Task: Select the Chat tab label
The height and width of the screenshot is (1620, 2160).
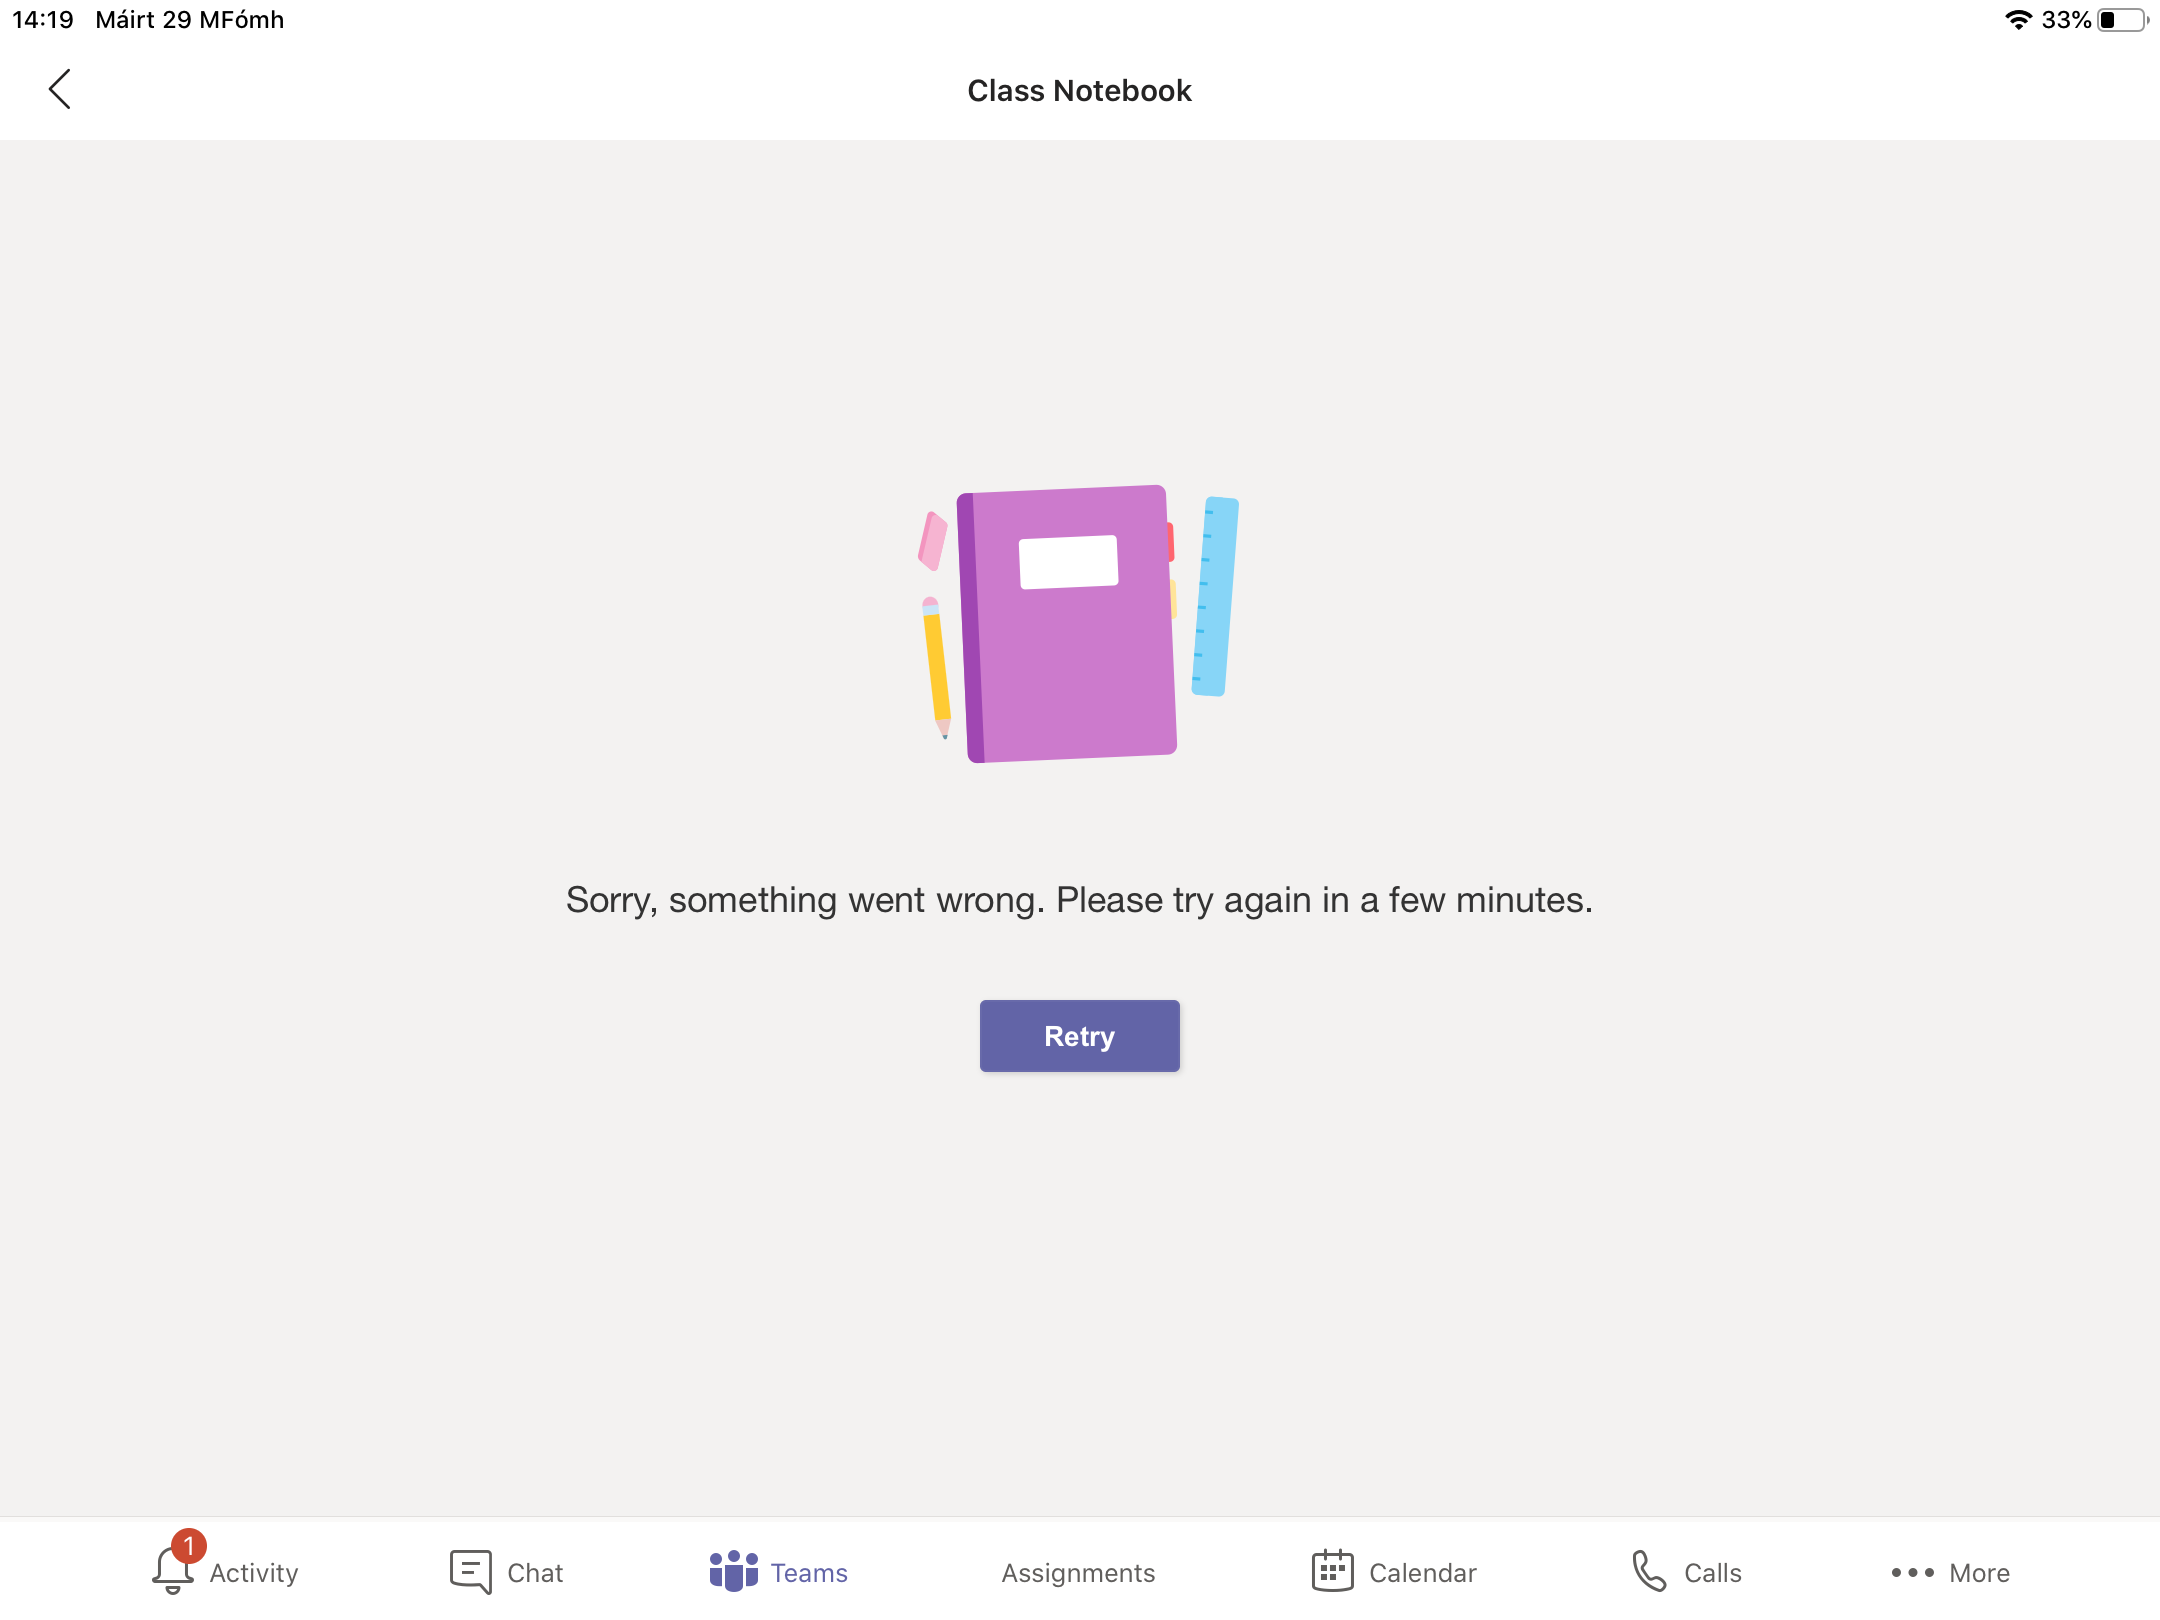Action: click(x=535, y=1573)
